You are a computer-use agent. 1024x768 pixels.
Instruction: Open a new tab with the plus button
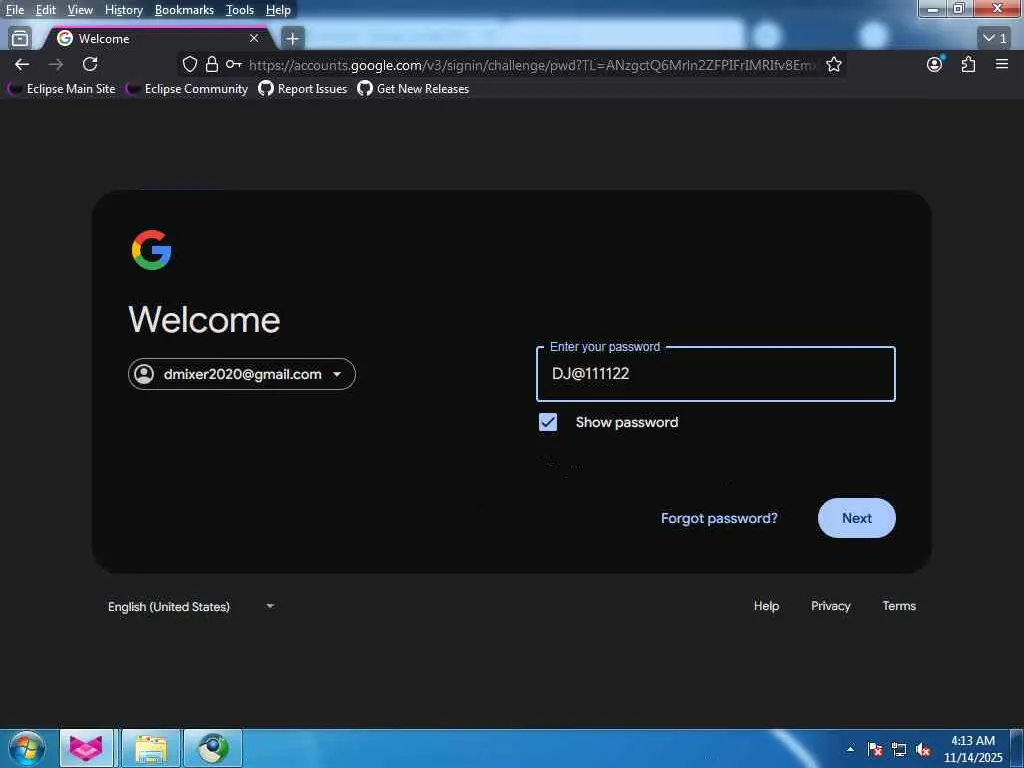point(293,39)
